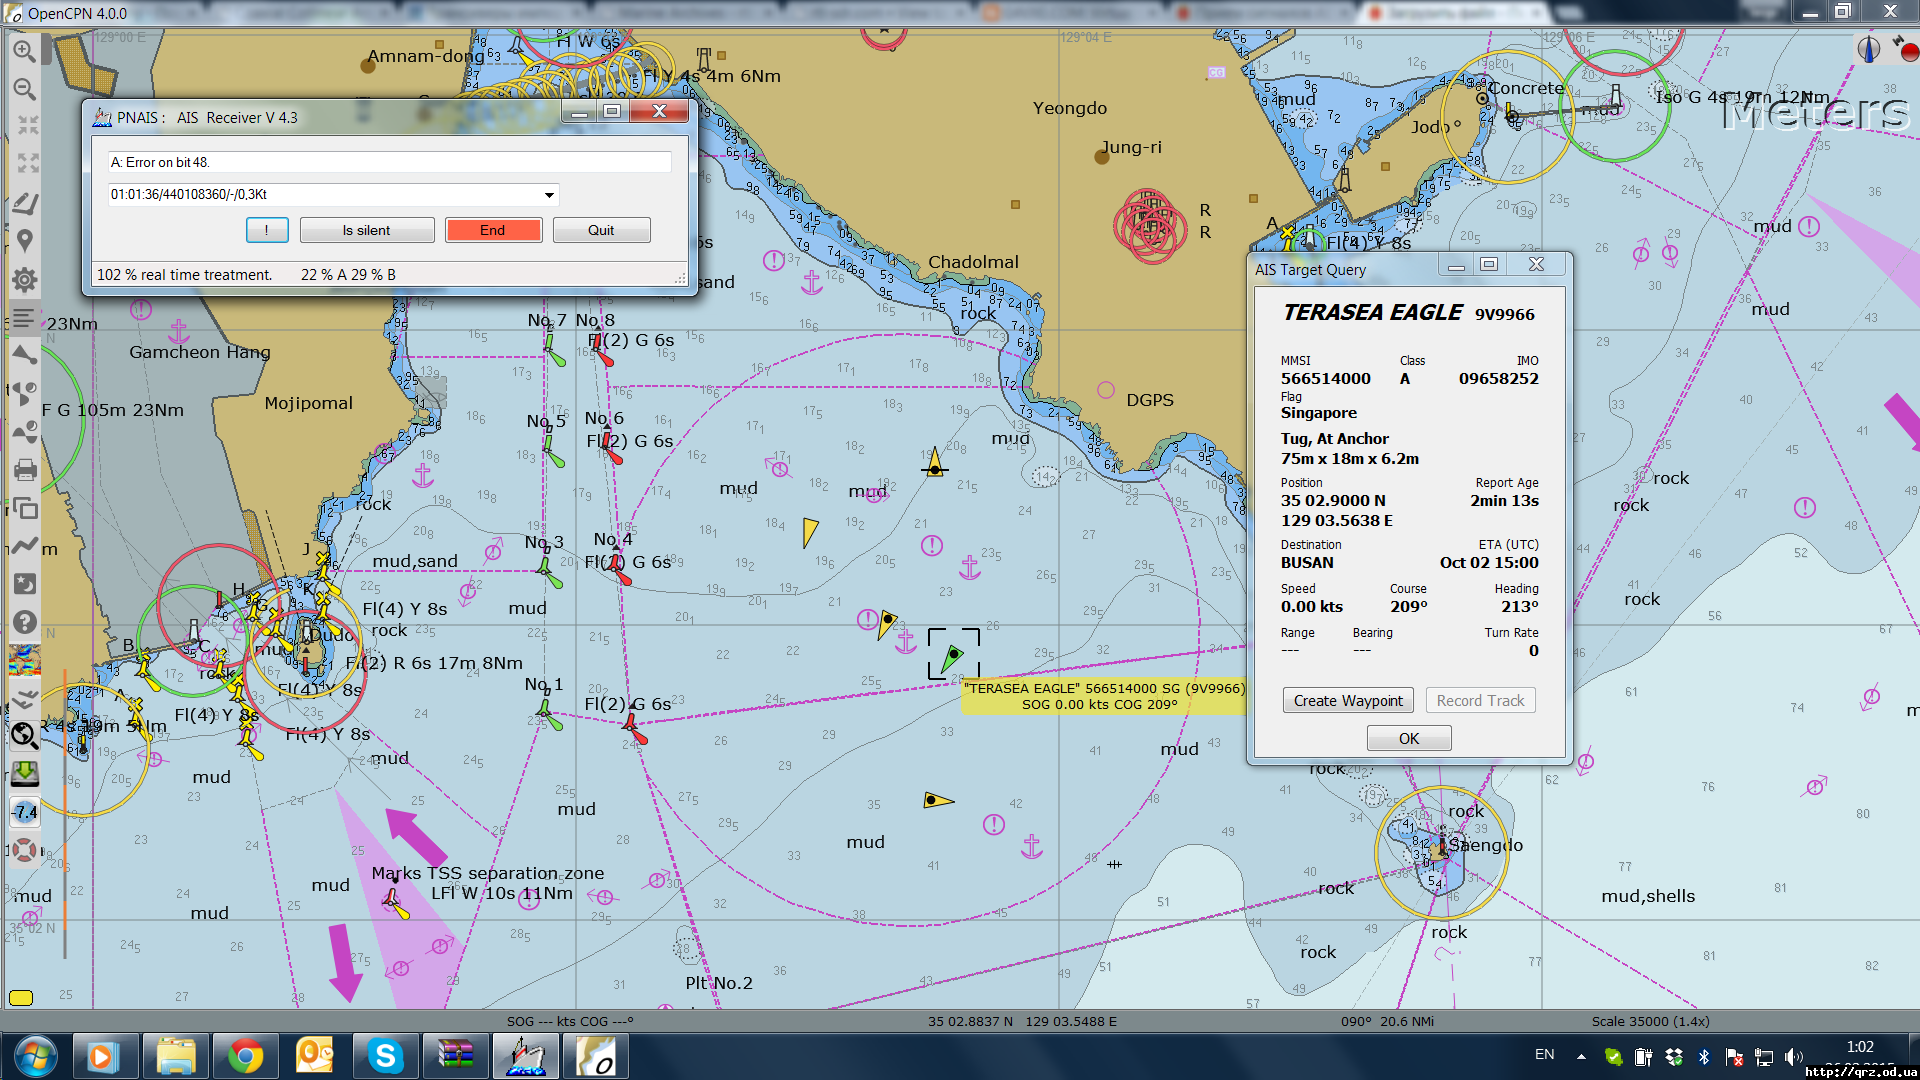Viewport: 1920px width, 1080px height.
Task: Change the color scheme (day/night)
Action: (x=24, y=584)
